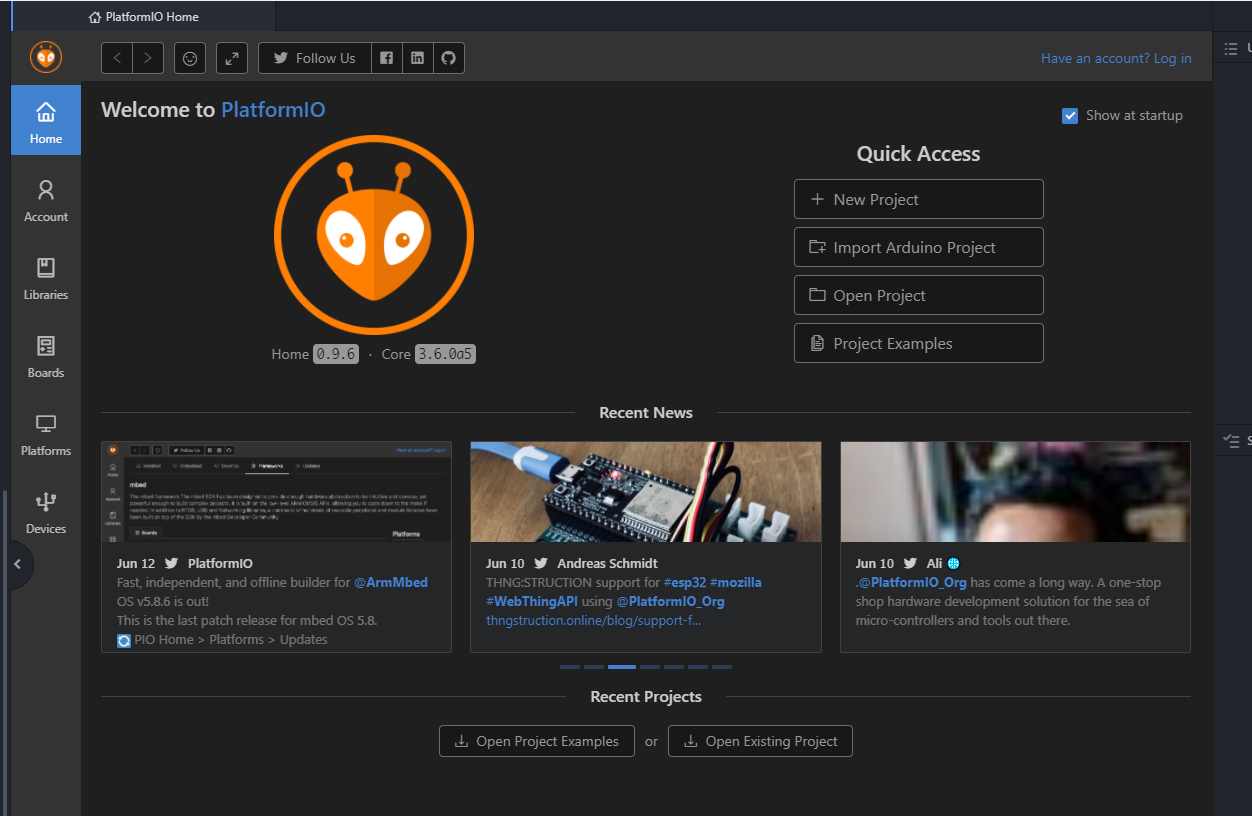Click the Open Project button in Quick Access

click(919, 295)
